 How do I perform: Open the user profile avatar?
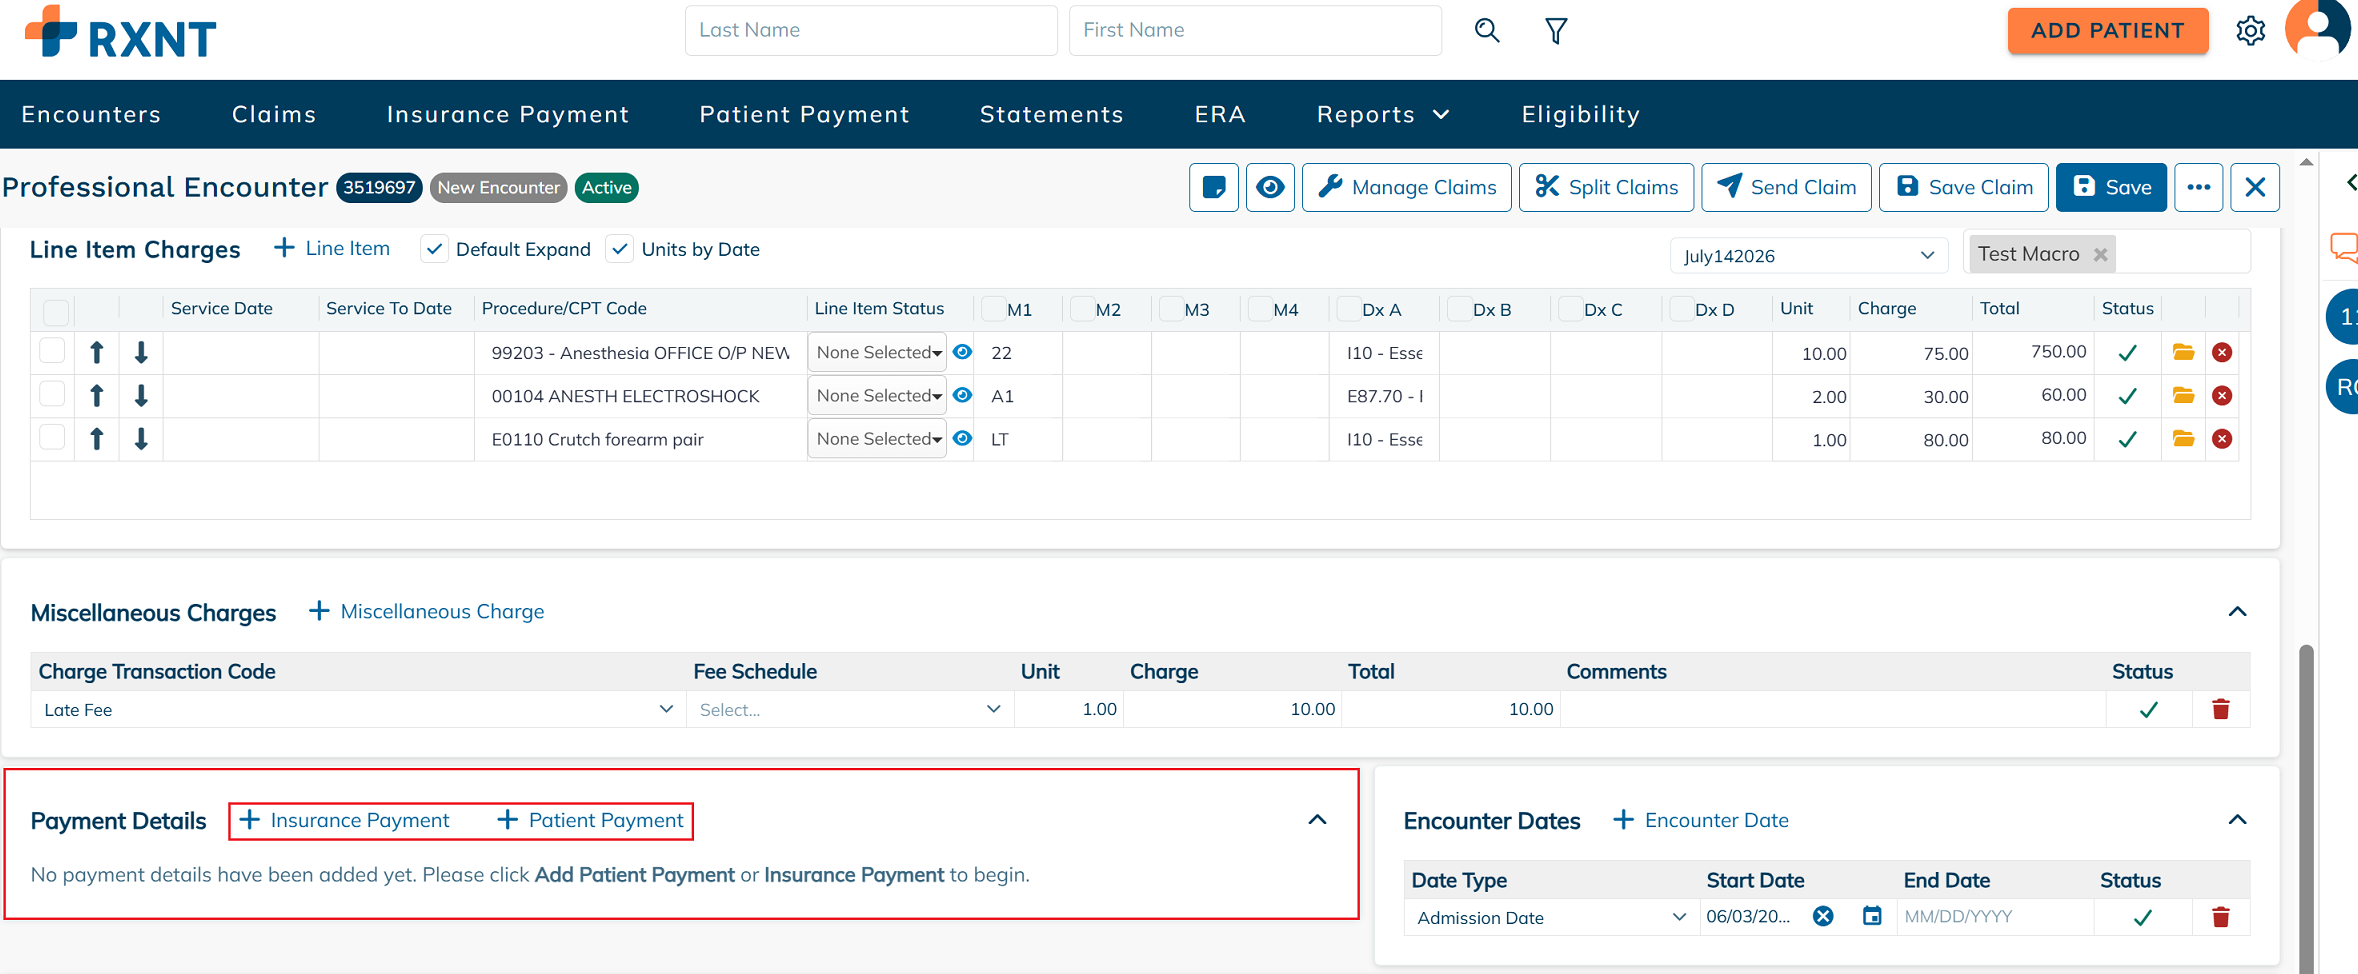[x=2319, y=28]
